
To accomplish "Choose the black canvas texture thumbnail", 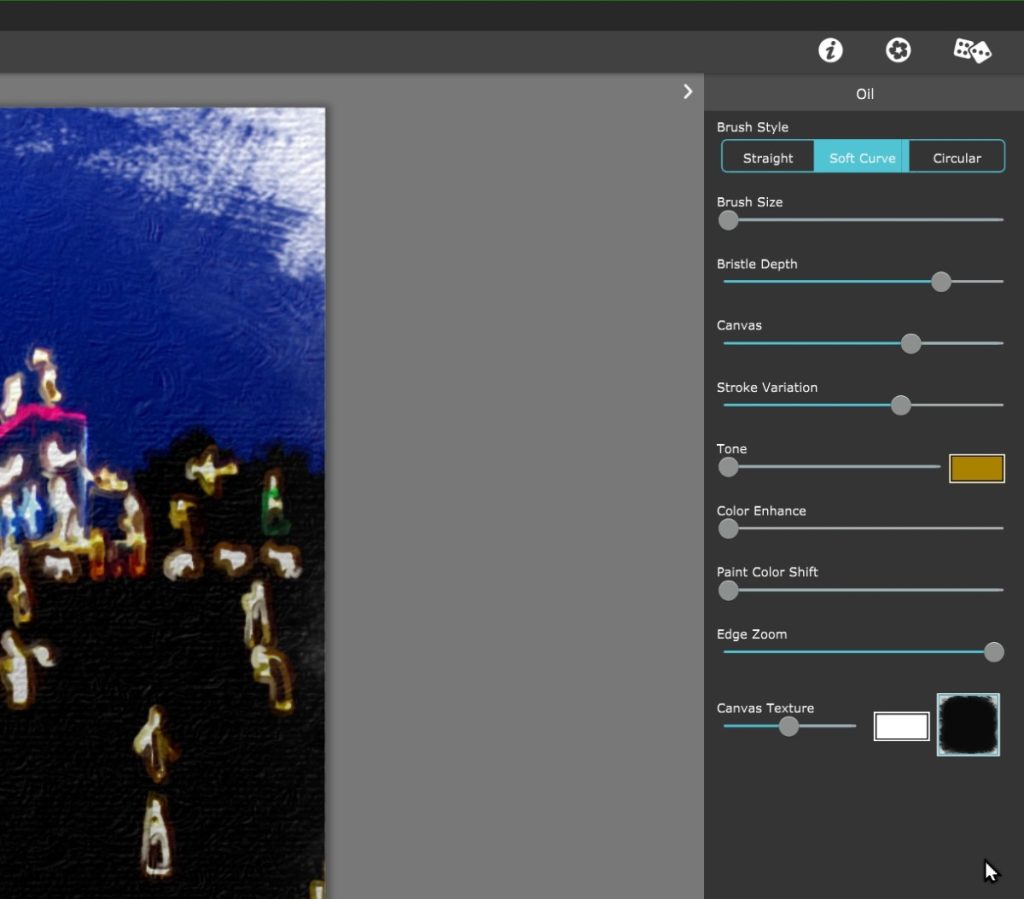I will click(968, 725).
